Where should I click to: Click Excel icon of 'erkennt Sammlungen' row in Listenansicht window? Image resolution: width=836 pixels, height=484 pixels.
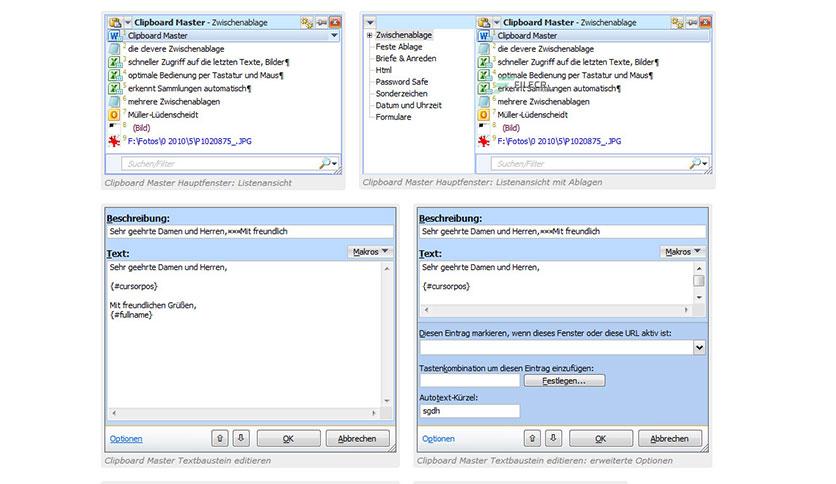(114, 88)
